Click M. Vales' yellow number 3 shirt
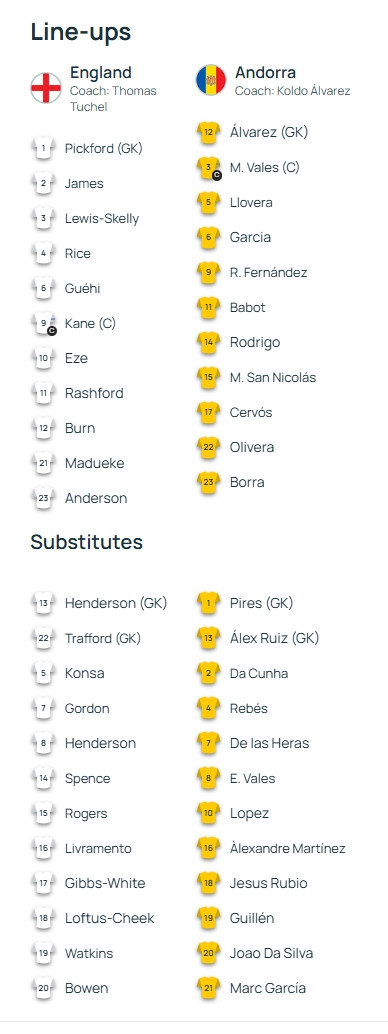This screenshot has height=1034, width=388. [209, 167]
